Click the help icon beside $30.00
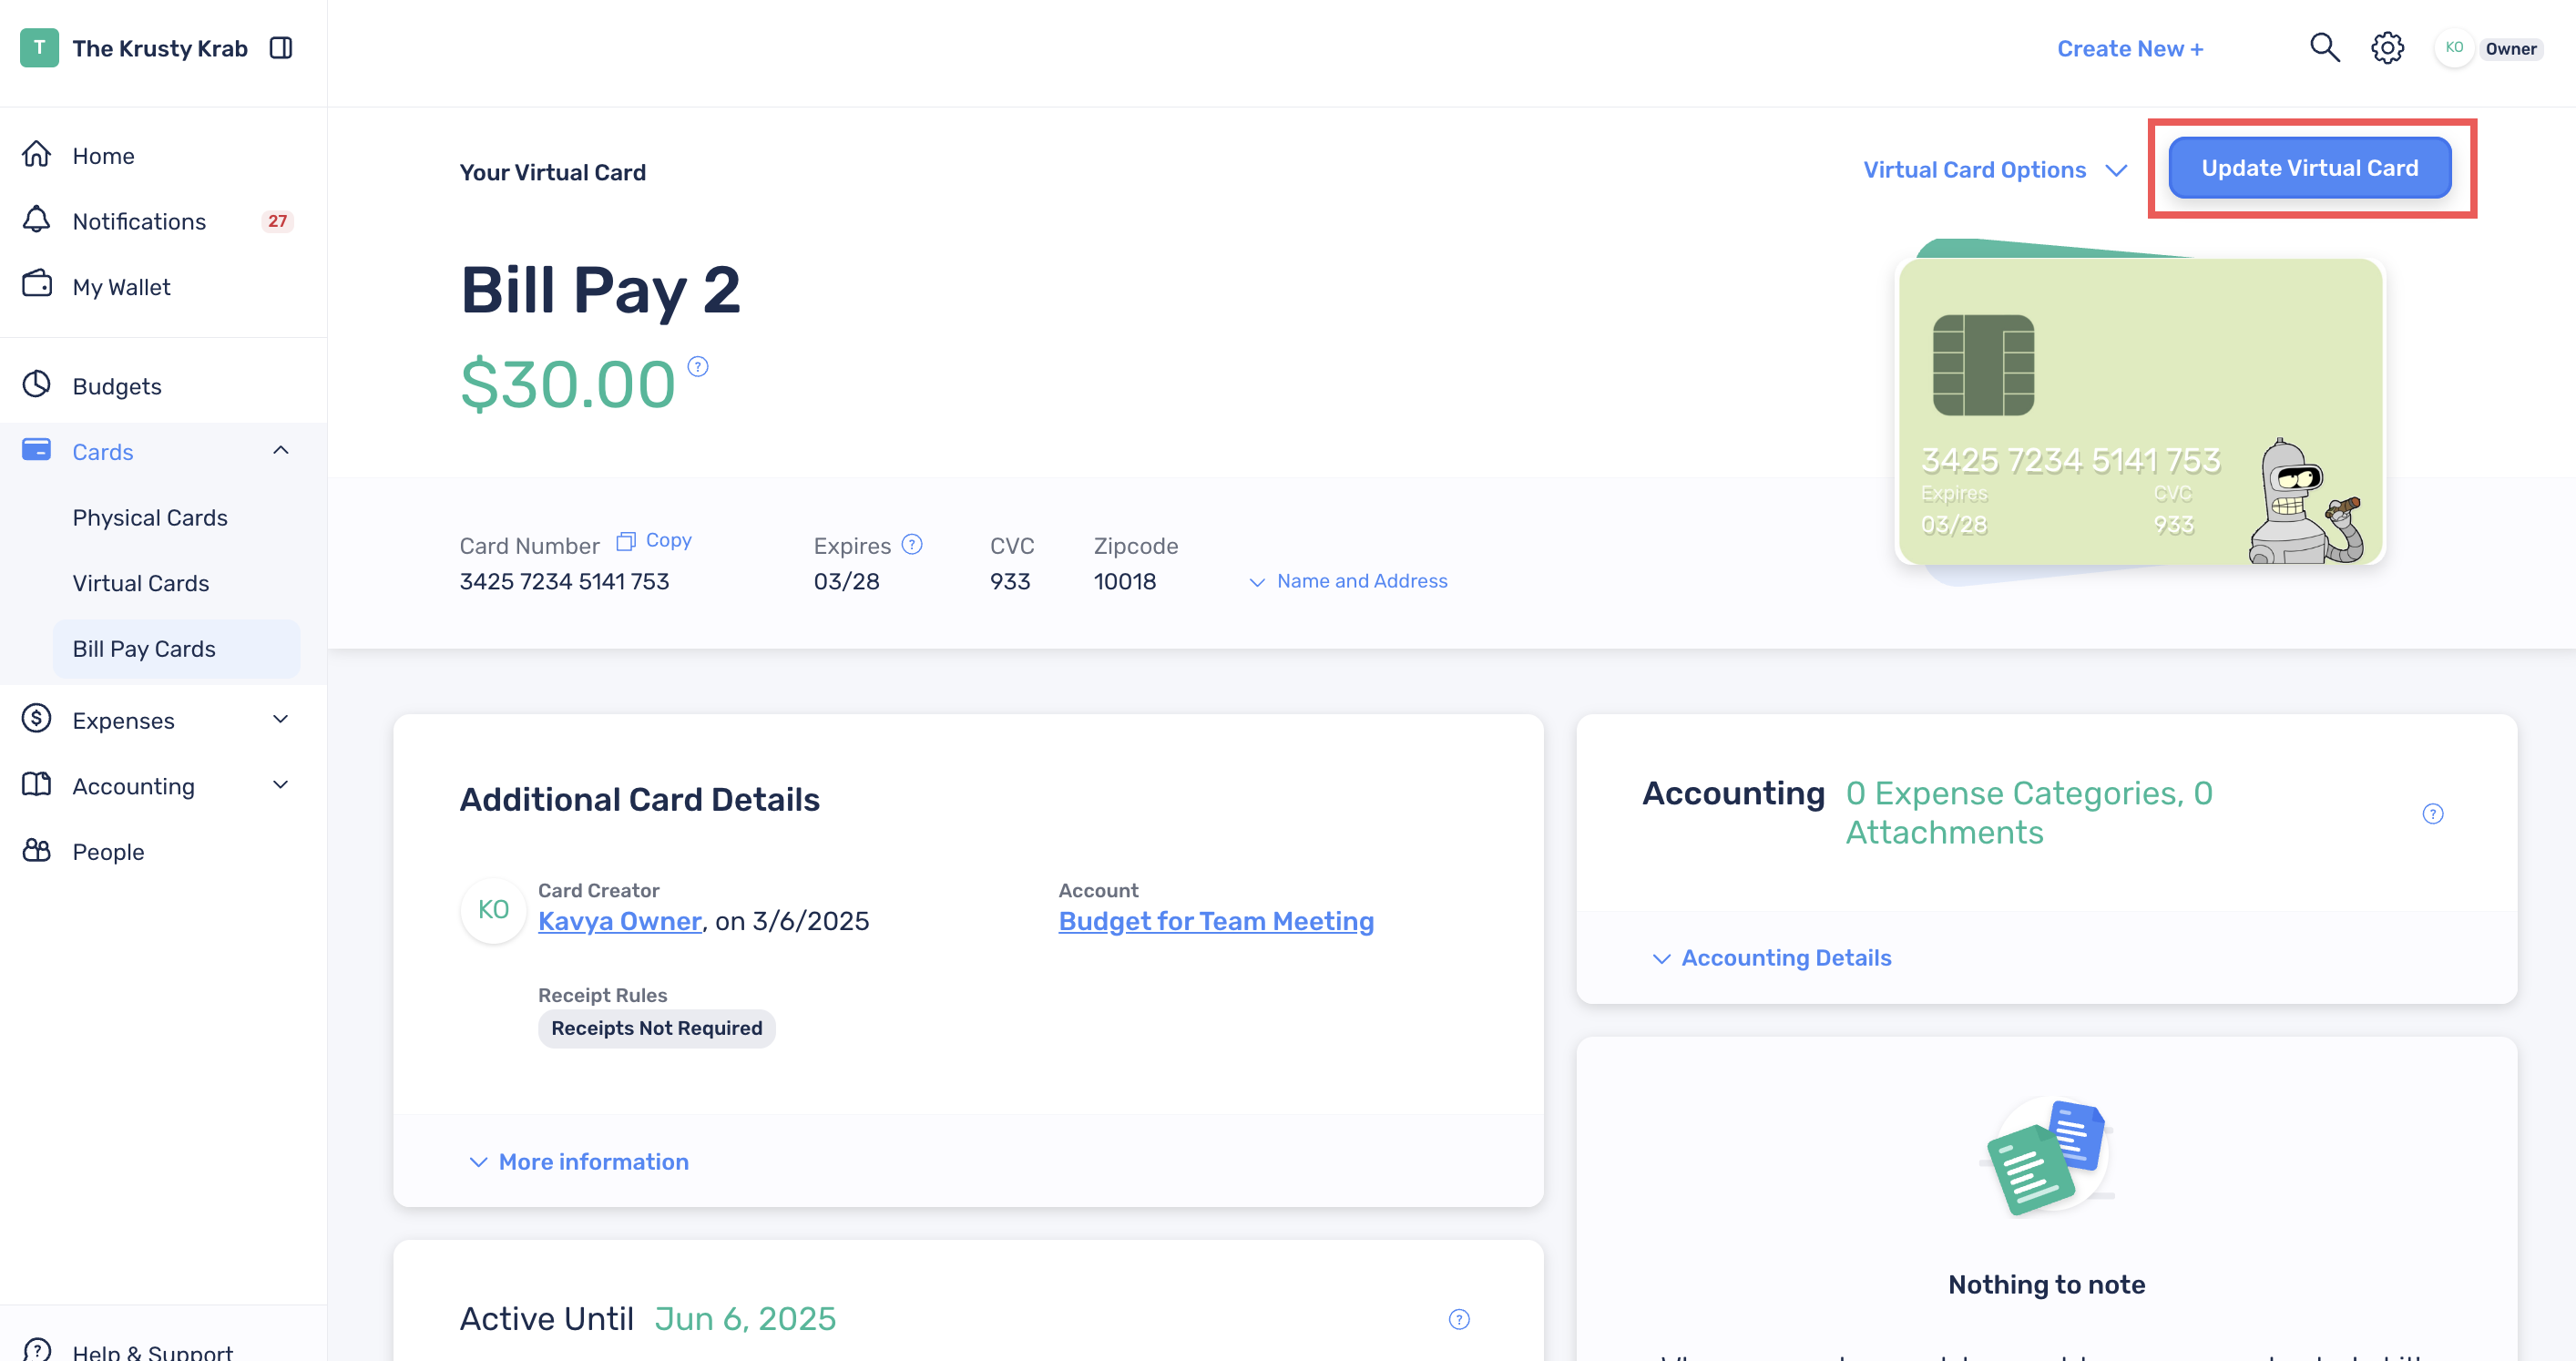This screenshot has width=2576, height=1361. 698,366
